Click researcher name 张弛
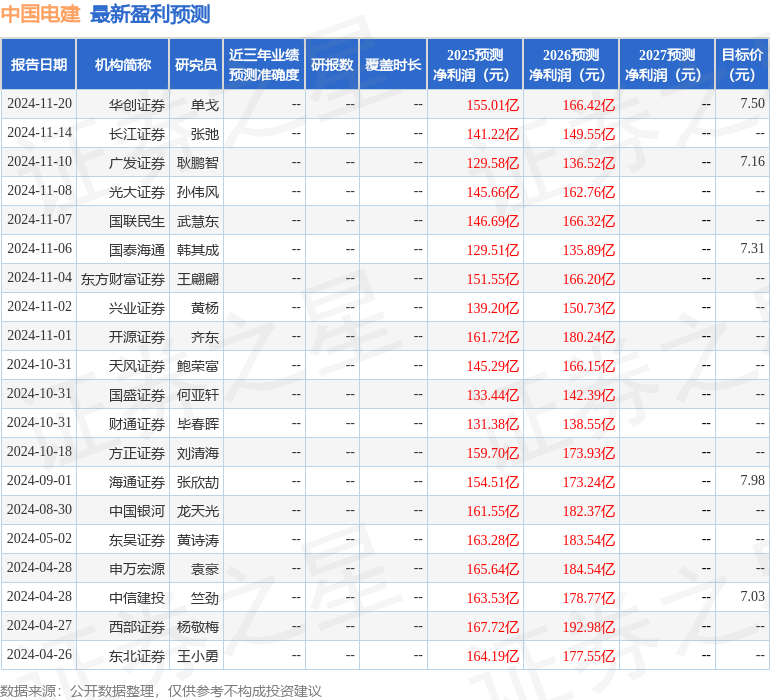Screen dimensions: 770x700 [x=205, y=134]
